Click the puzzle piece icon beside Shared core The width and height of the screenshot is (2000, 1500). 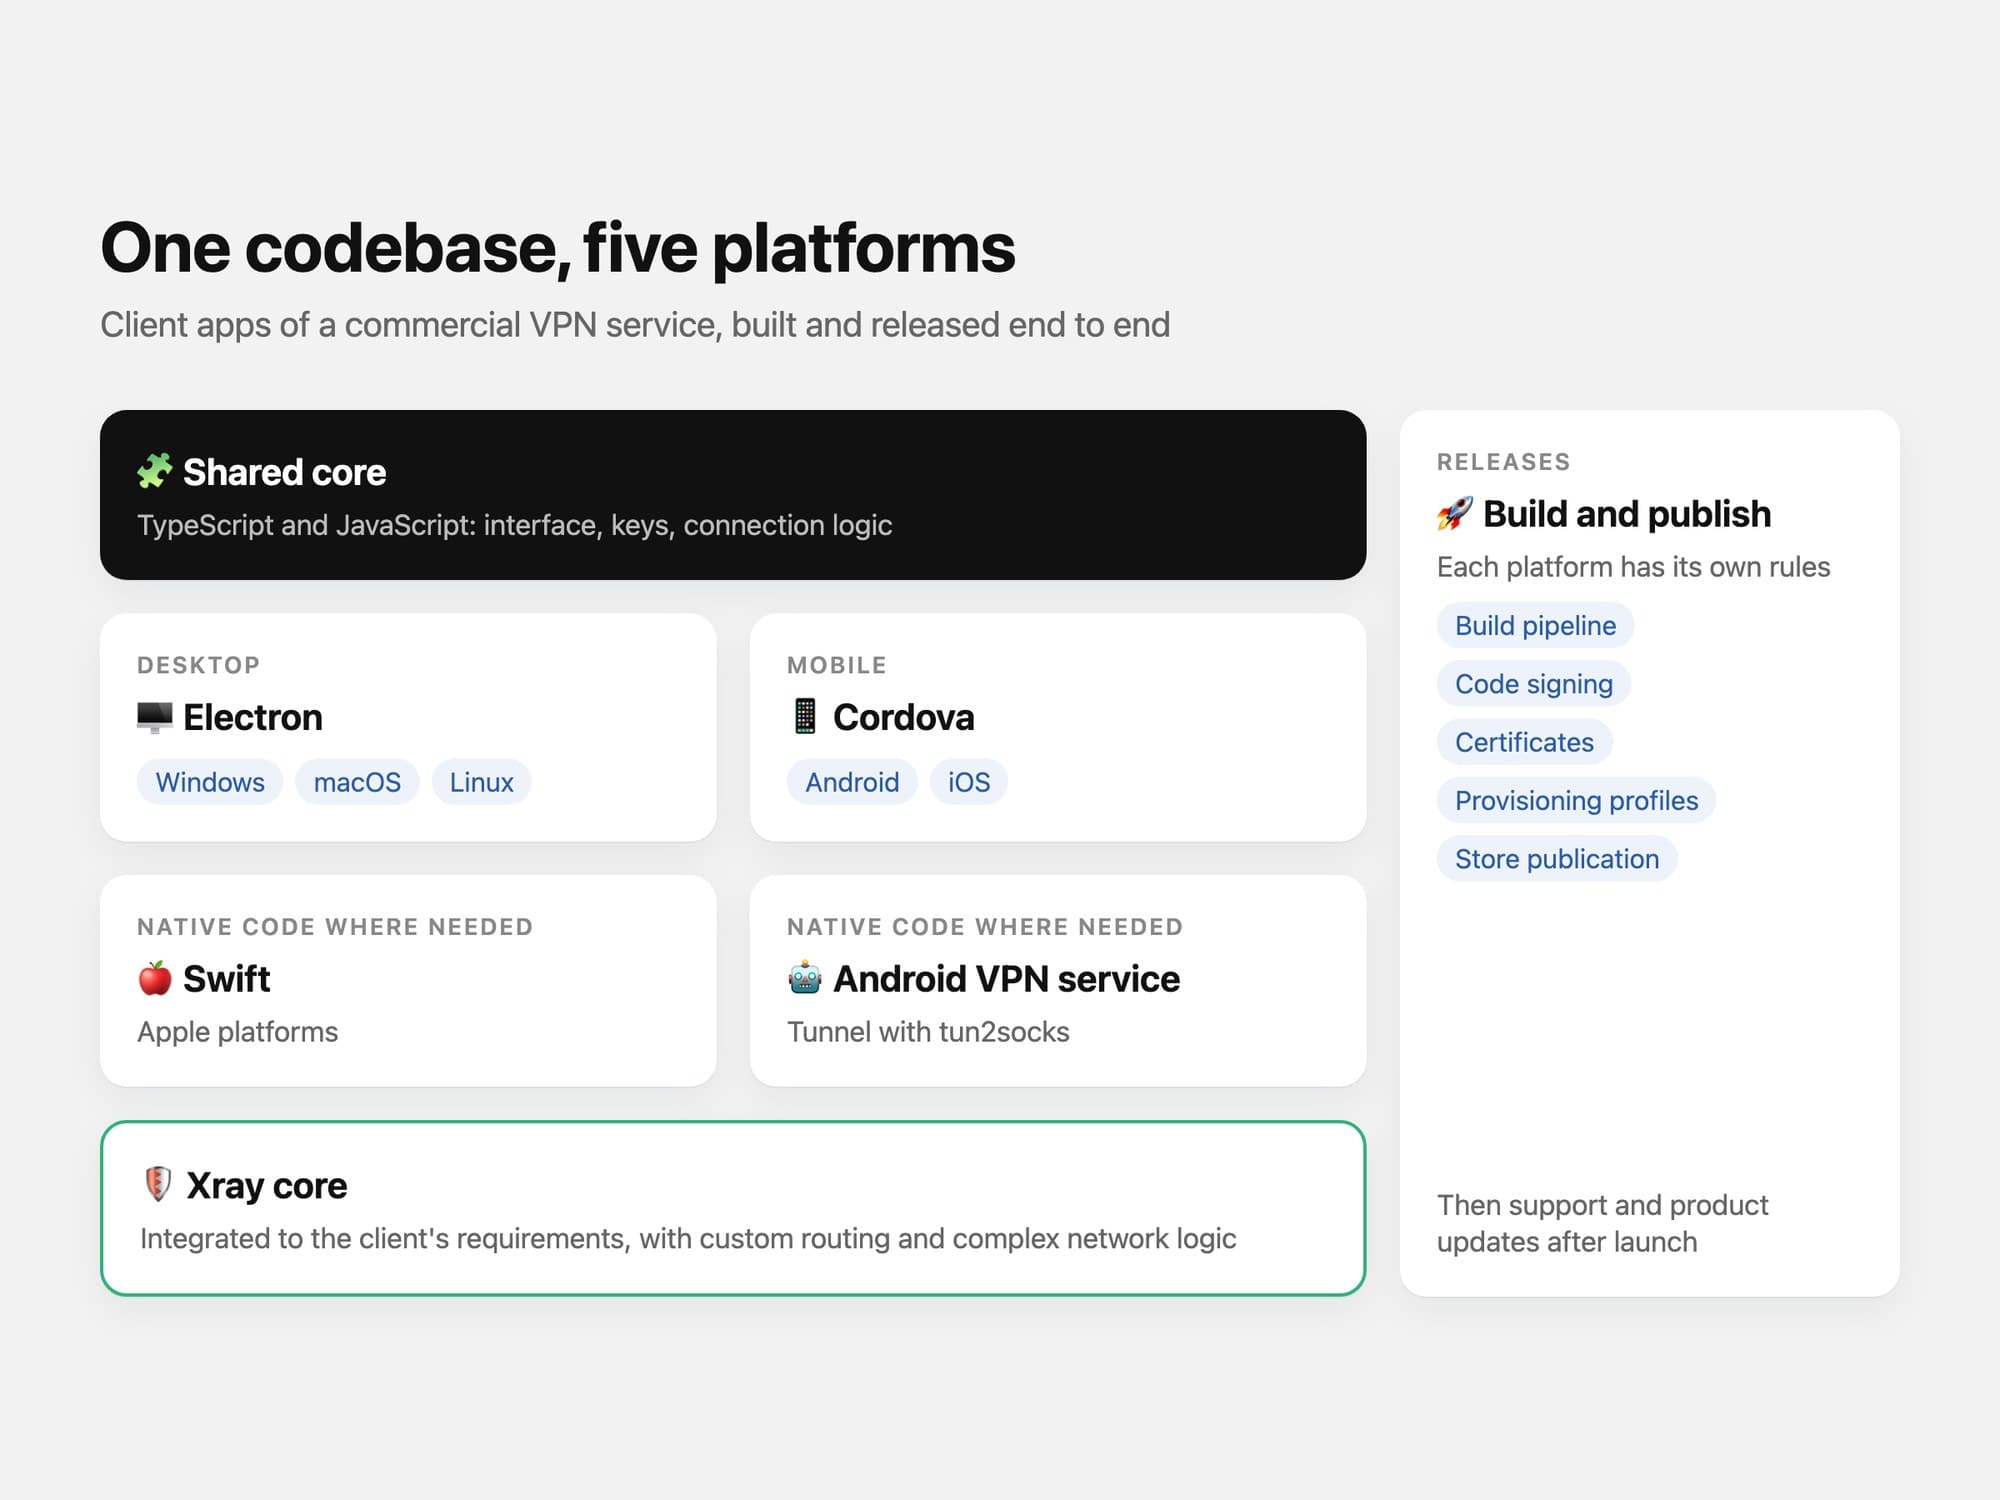[x=155, y=471]
